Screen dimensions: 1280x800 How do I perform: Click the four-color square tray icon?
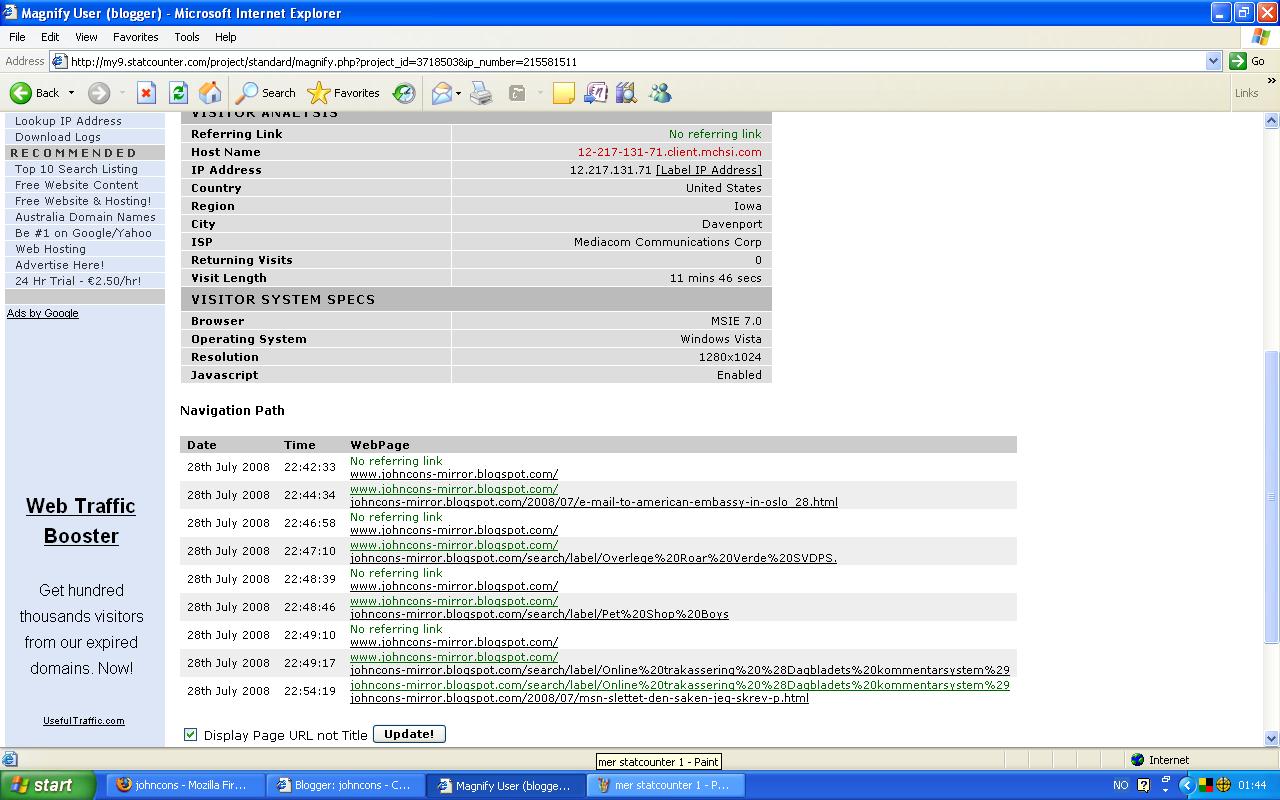click(x=1206, y=785)
